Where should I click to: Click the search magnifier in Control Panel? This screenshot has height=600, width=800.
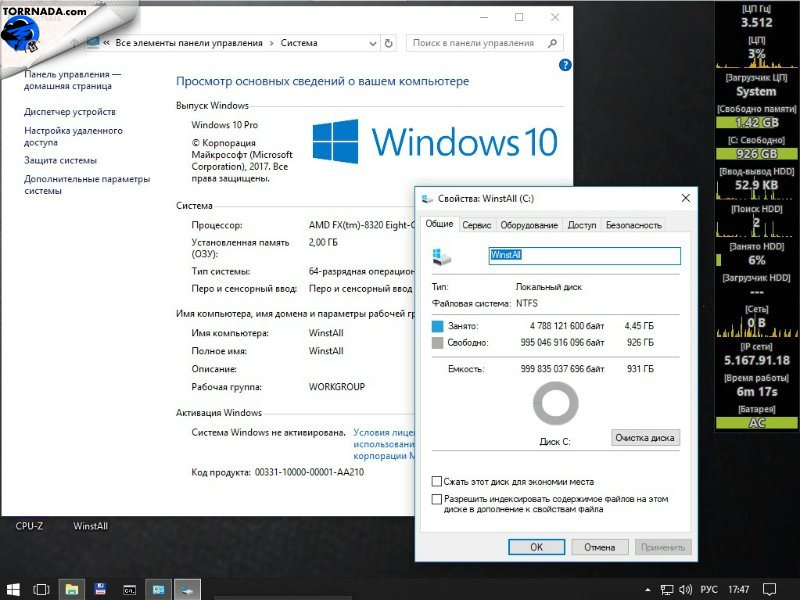click(552, 43)
